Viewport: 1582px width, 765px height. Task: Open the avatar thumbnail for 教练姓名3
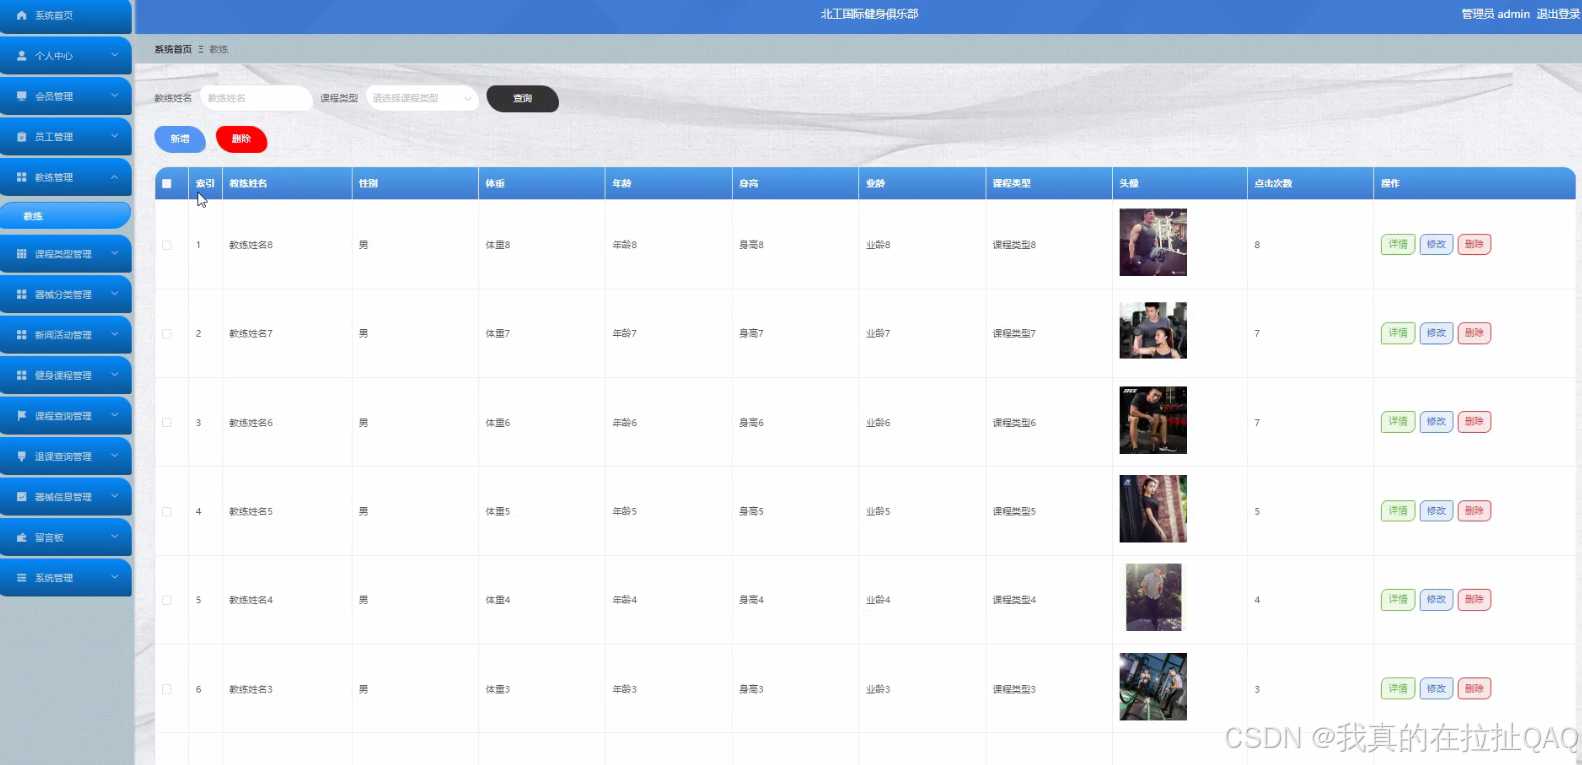(1153, 687)
